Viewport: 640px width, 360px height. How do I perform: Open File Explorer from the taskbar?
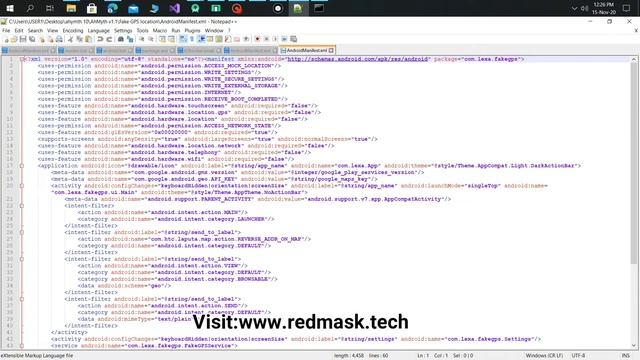pyautogui.click(x=71, y=8)
